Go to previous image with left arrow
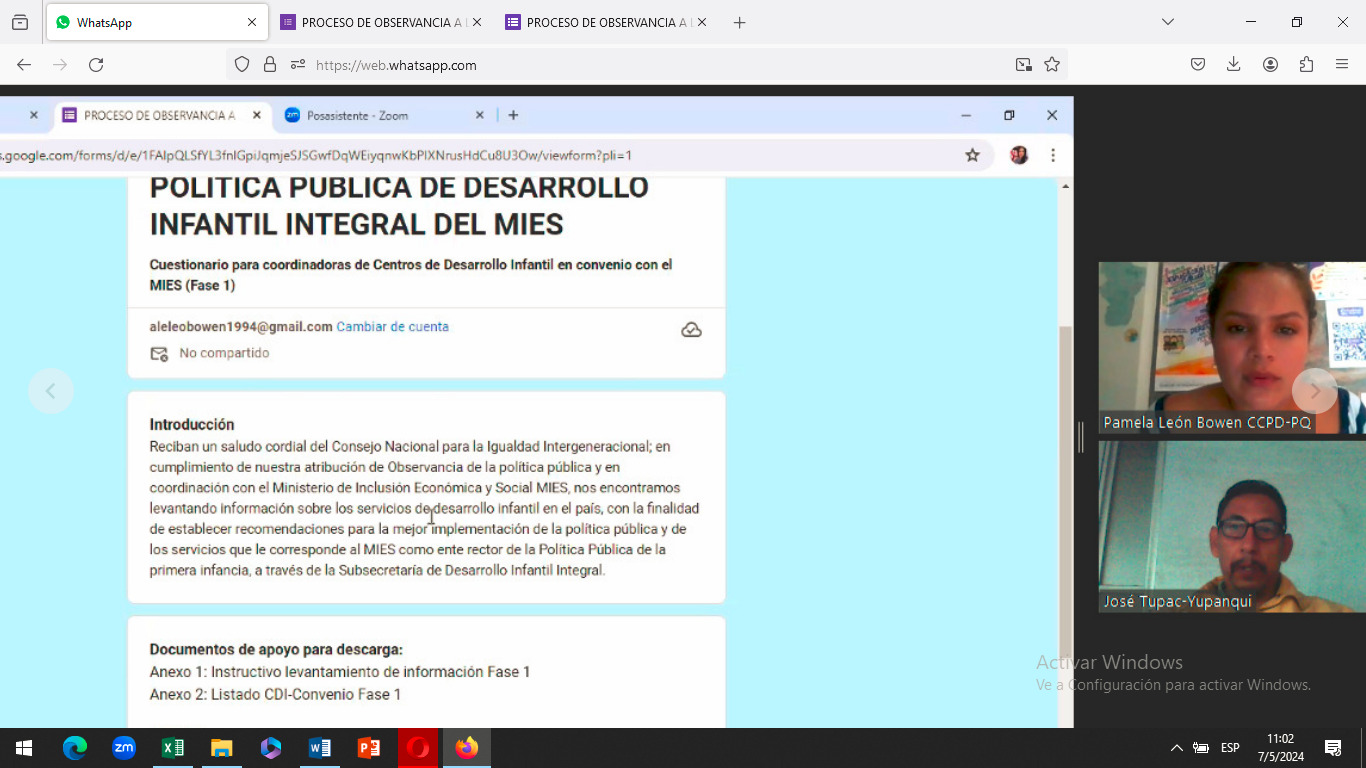1366x768 pixels. tap(51, 391)
